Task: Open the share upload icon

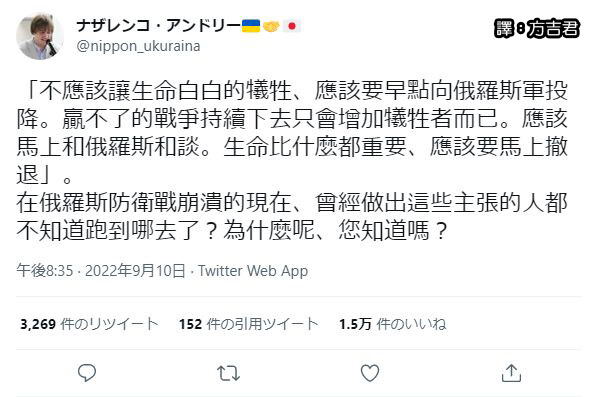Action: point(511,373)
